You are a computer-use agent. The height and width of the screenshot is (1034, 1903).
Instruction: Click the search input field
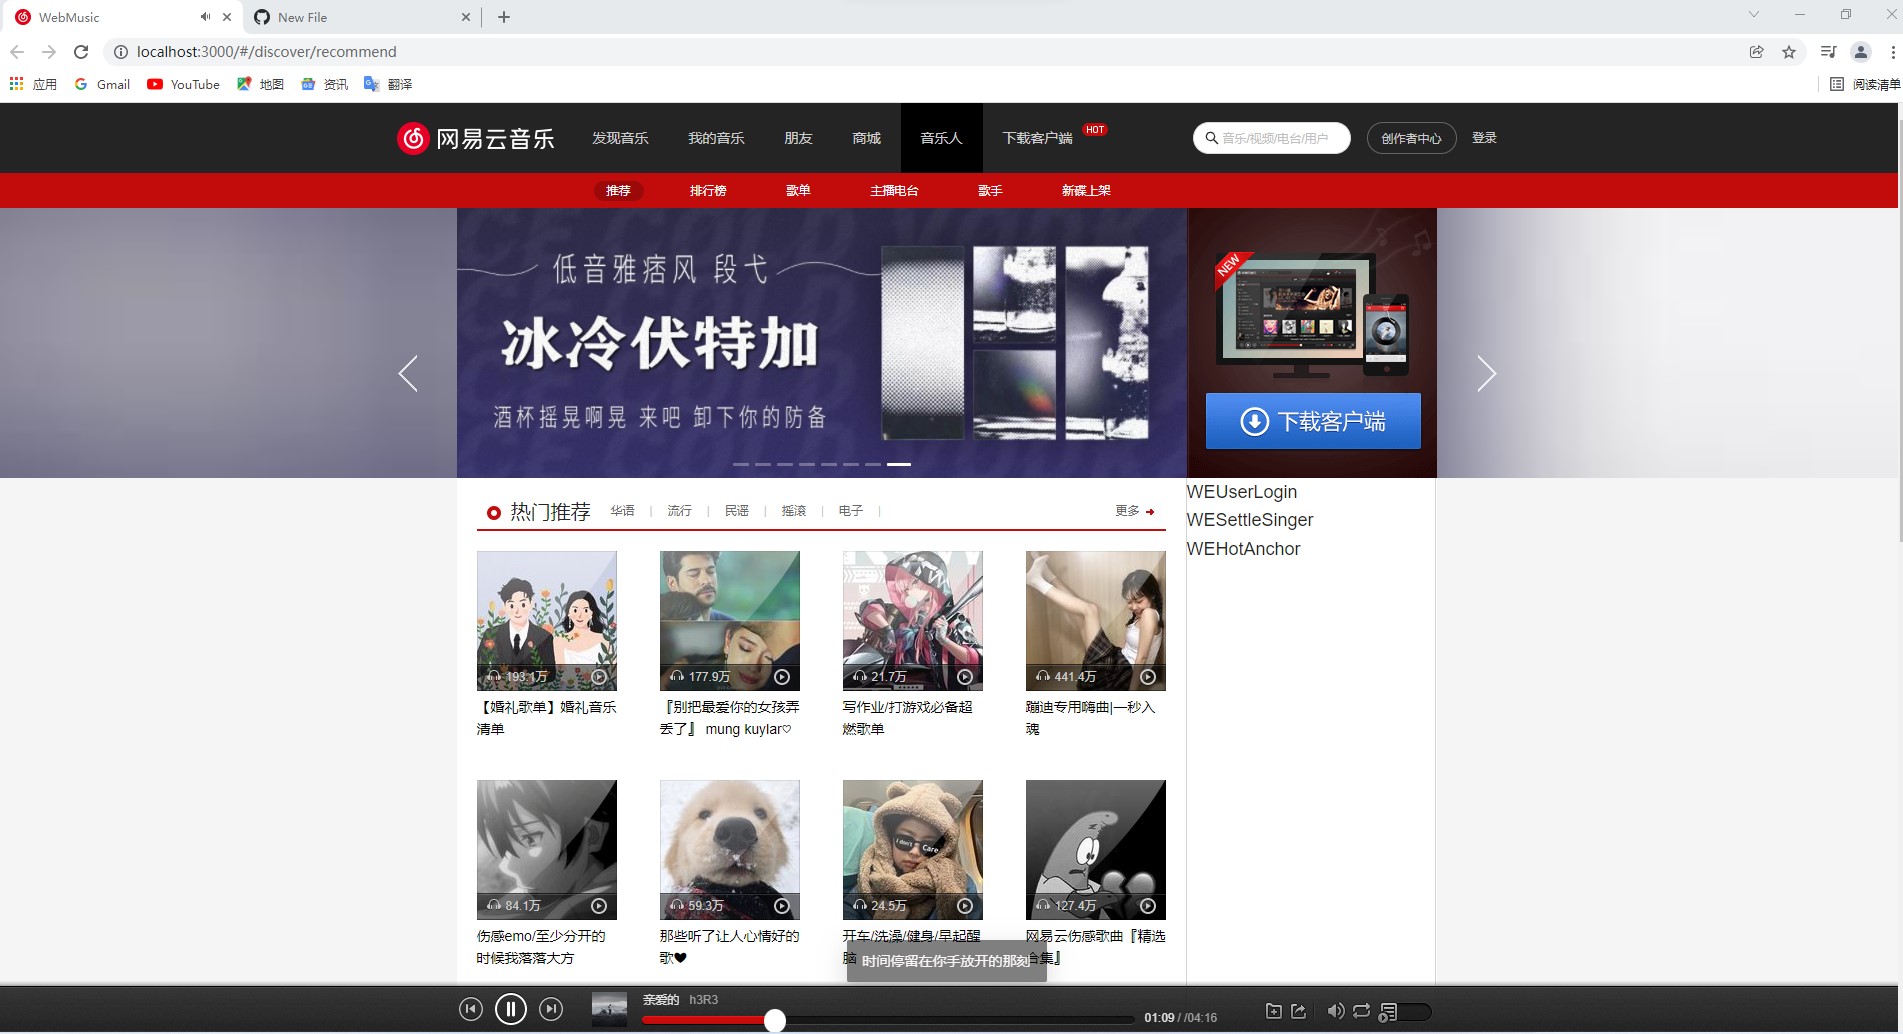pos(1271,138)
